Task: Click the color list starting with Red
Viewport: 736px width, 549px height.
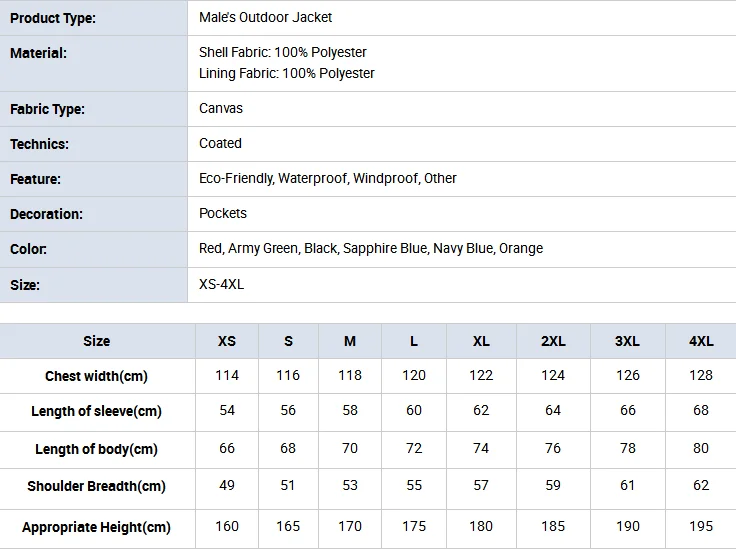Action: (x=371, y=248)
